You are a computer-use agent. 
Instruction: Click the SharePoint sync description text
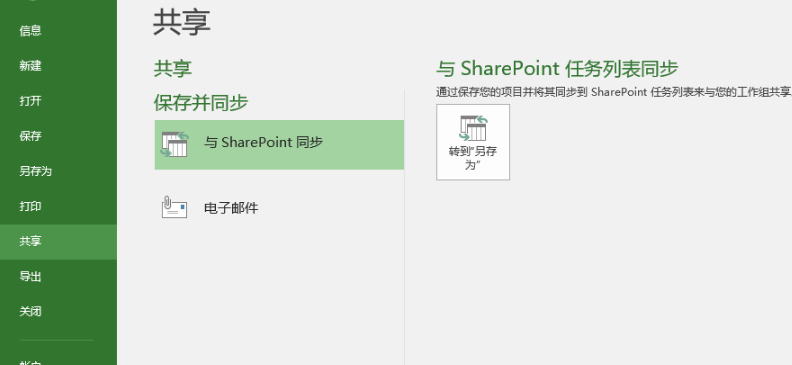[x=614, y=92]
